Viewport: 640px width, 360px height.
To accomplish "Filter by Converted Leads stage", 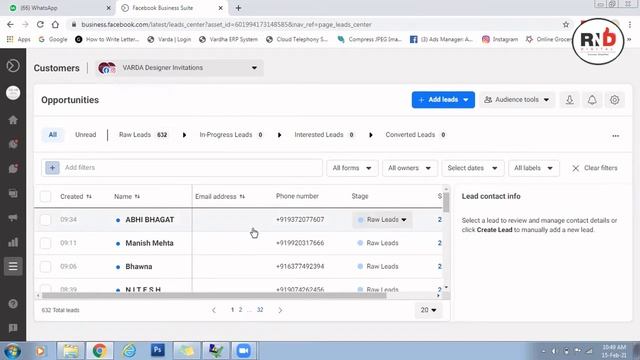I will [416, 135].
